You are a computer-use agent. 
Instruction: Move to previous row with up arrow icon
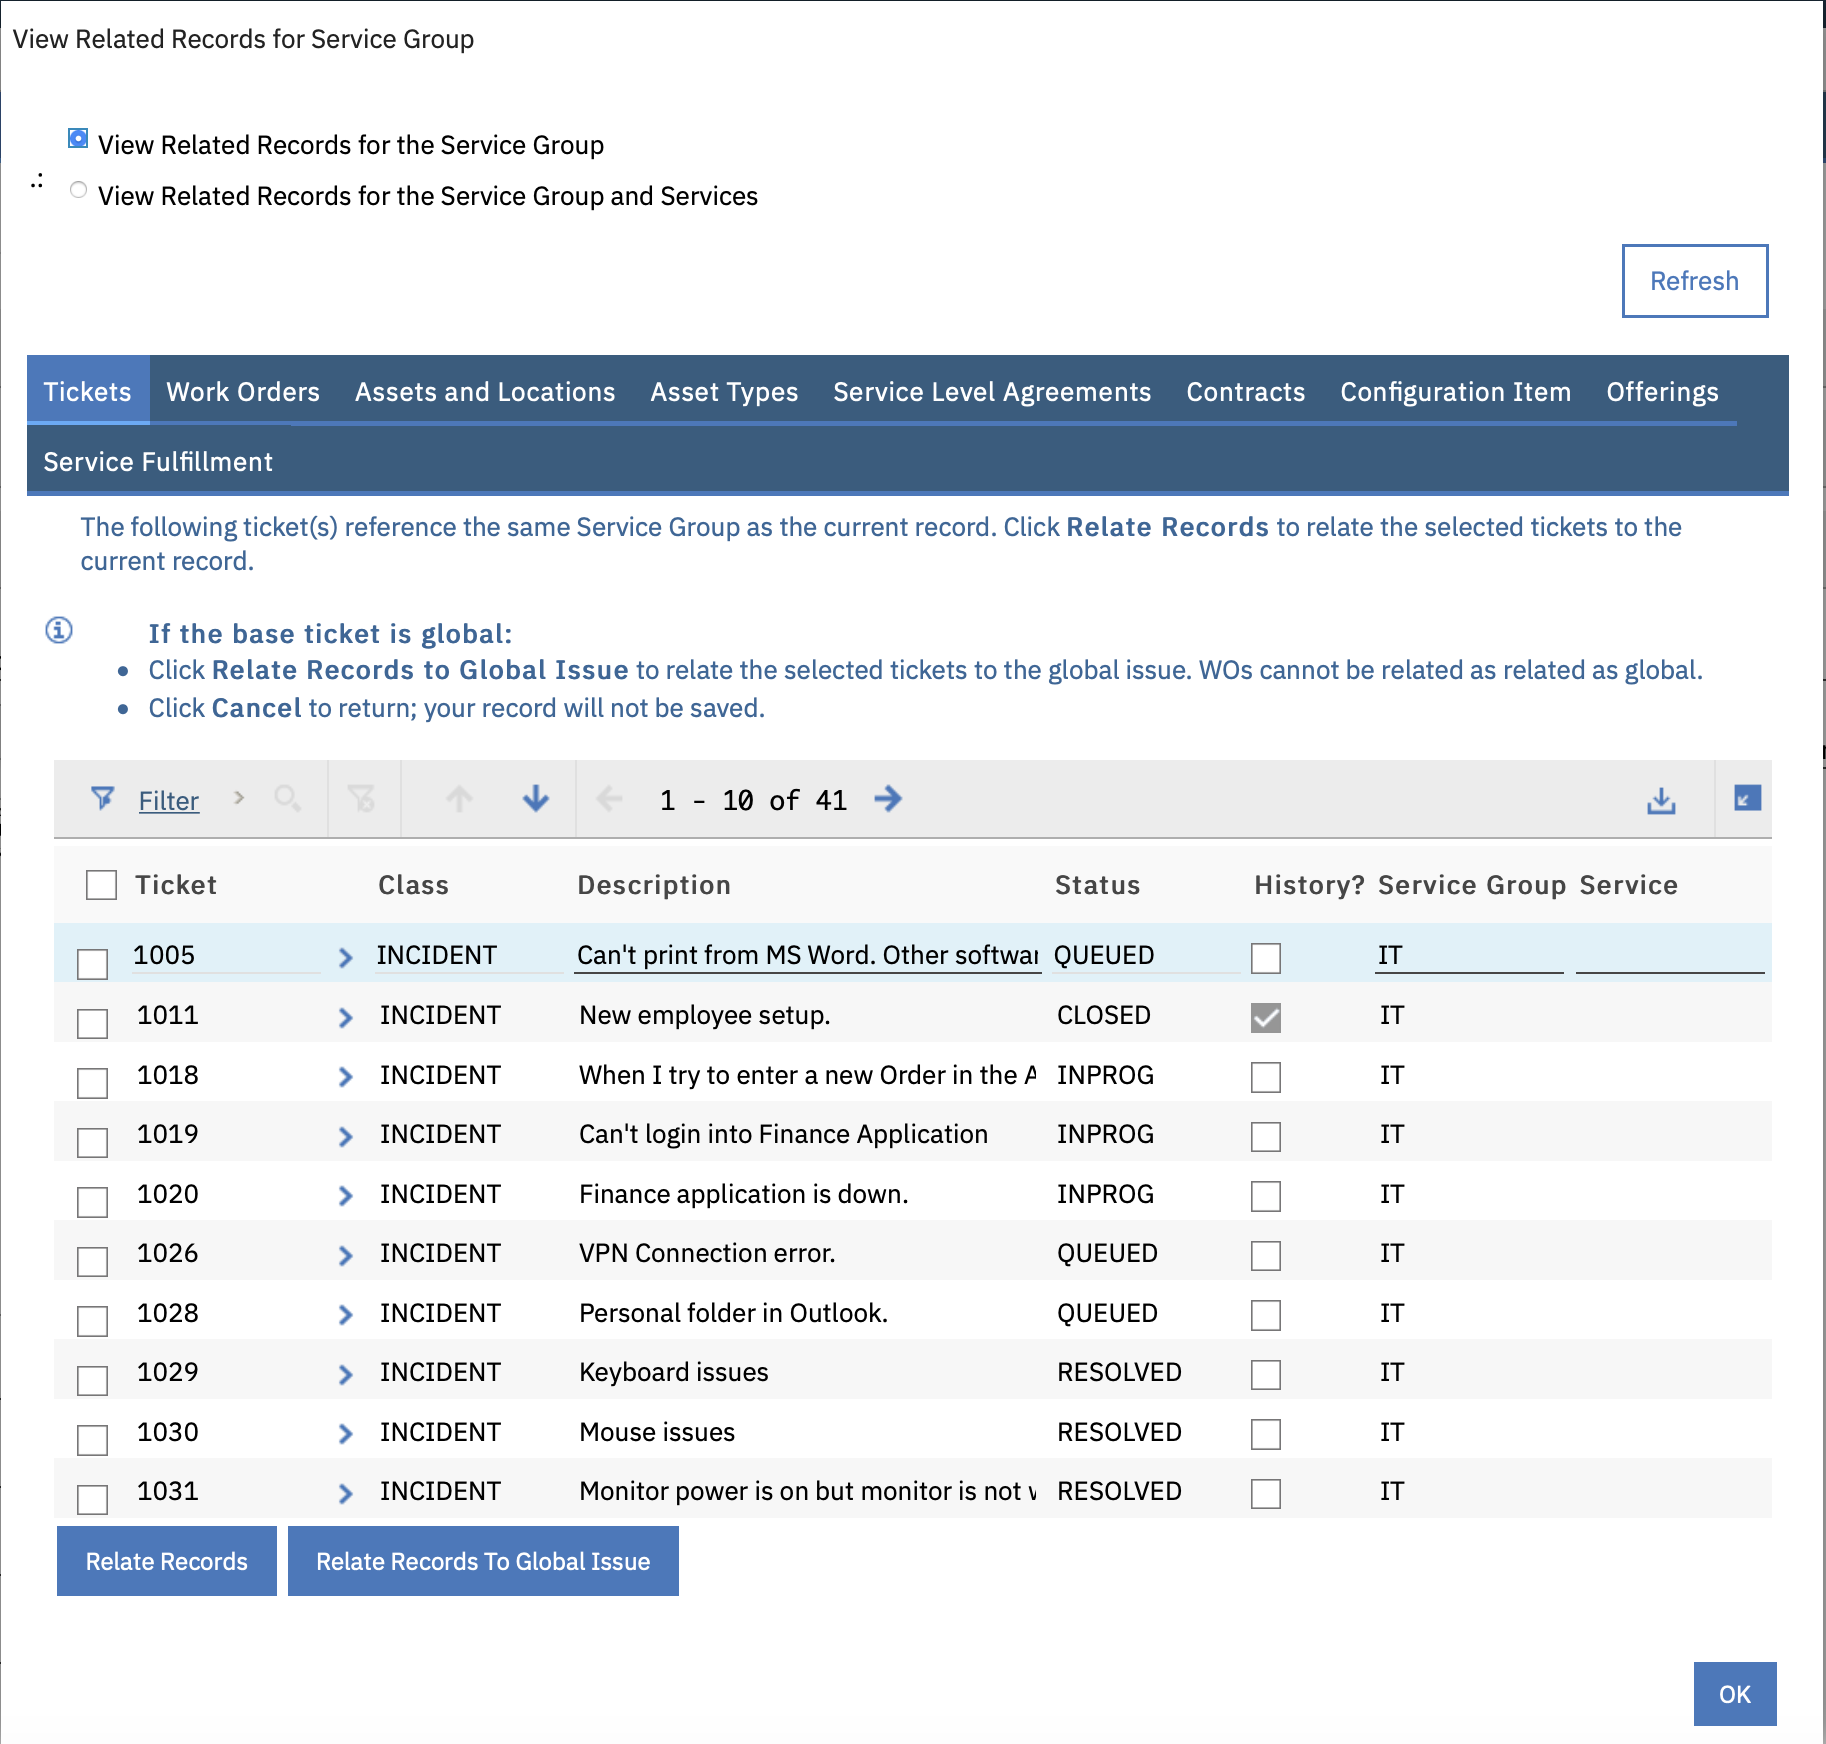point(458,799)
